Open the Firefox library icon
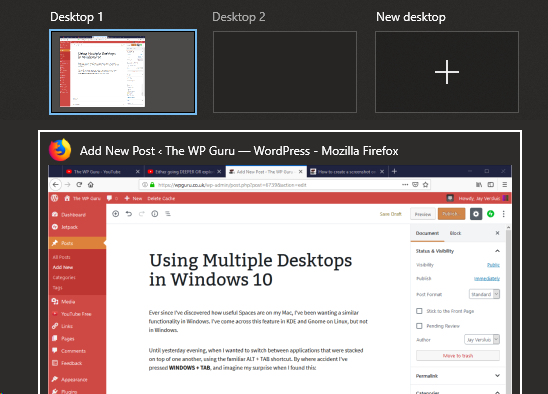548x394 pixels. point(479,185)
